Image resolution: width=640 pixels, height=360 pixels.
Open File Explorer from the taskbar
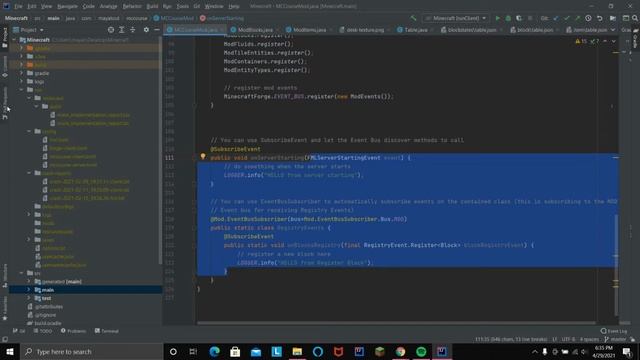297,351
